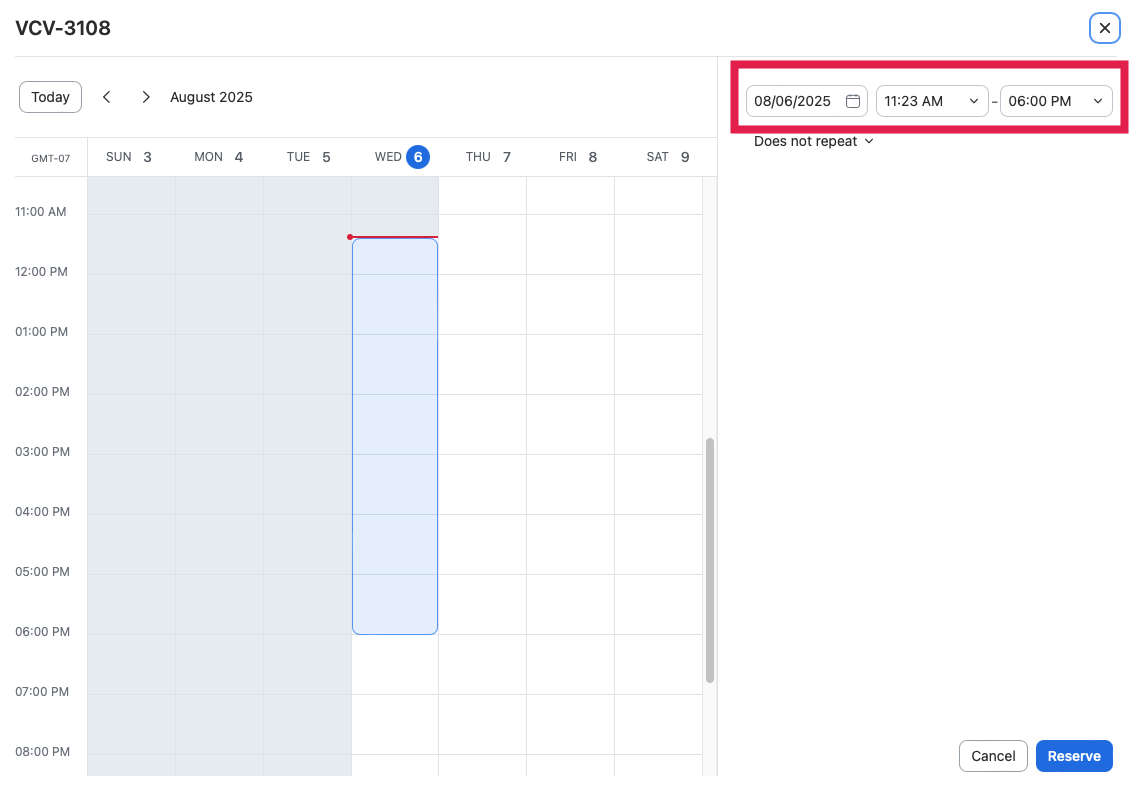Confirm booking with the Reserve button
Viewport: 1134px width, 795px height.
(1074, 756)
